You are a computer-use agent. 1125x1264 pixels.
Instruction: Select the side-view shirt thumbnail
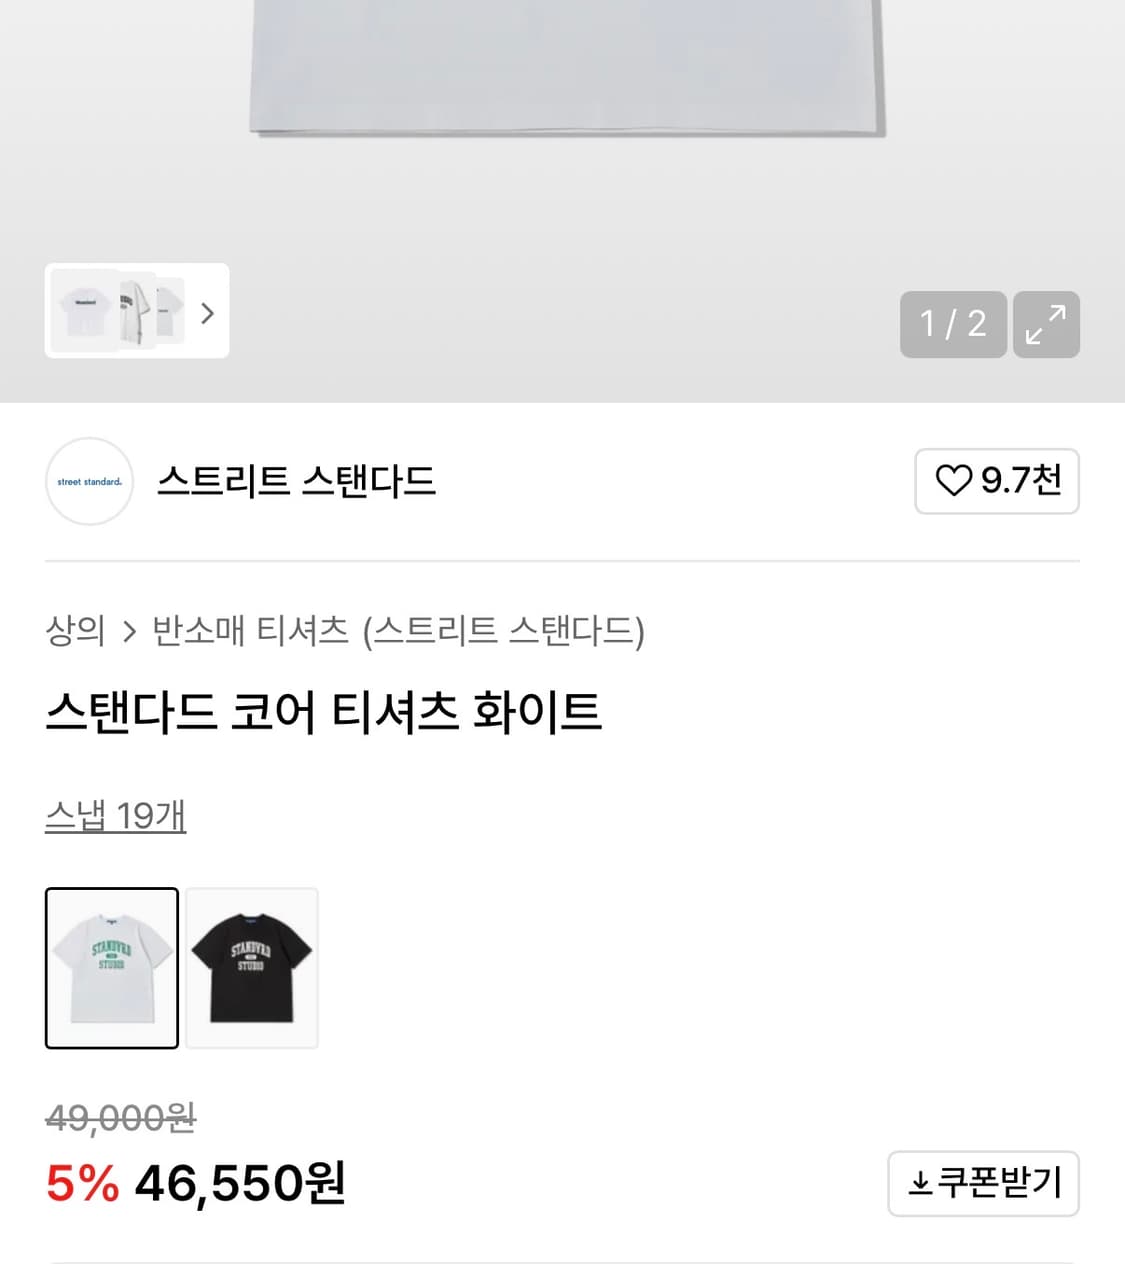tap(135, 311)
